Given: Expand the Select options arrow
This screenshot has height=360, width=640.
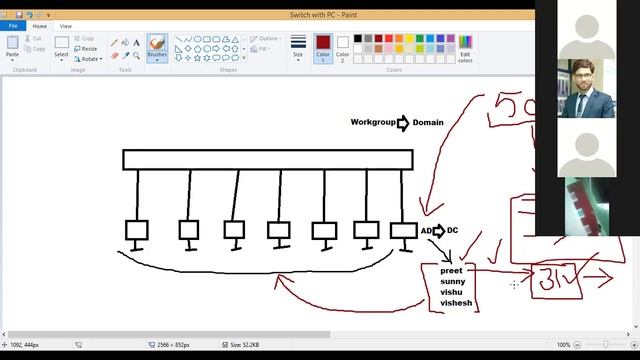Looking at the screenshot, I should (61, 60).
